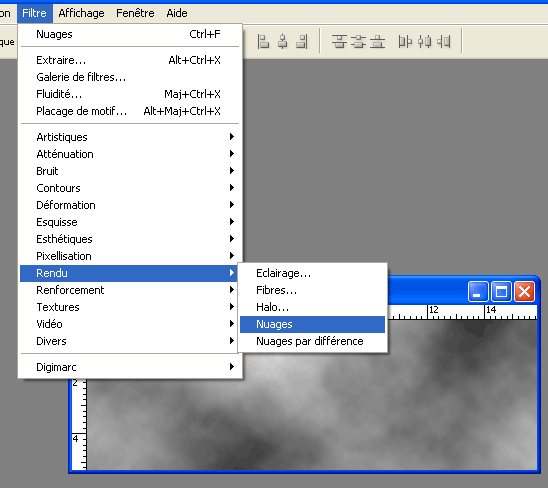This screenshot has width=548, height=488.
Task: Click the Align horizontal centers icon
Action: (x=283, y=42)
